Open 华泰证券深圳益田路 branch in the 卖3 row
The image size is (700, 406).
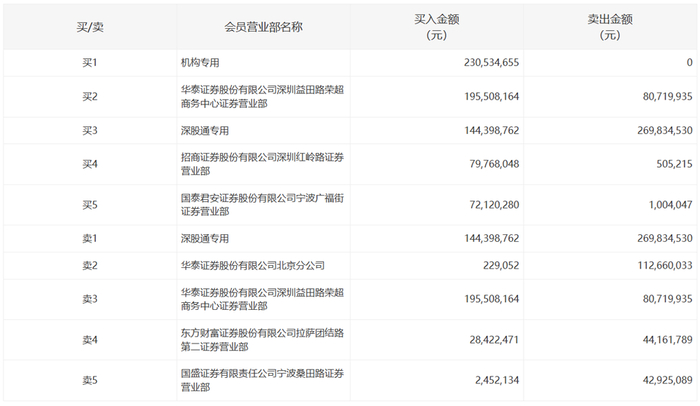[258, 299]
